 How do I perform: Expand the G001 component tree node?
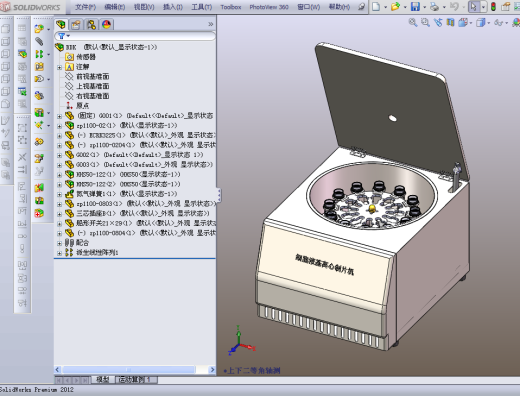(59, 116)
